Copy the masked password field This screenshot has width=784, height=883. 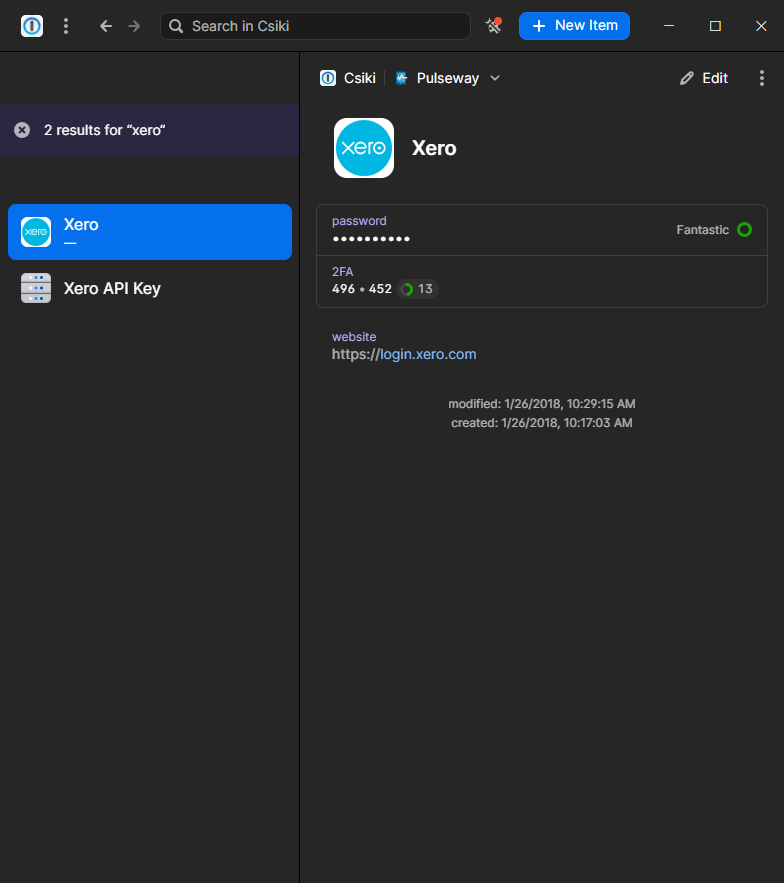[371, 239]
